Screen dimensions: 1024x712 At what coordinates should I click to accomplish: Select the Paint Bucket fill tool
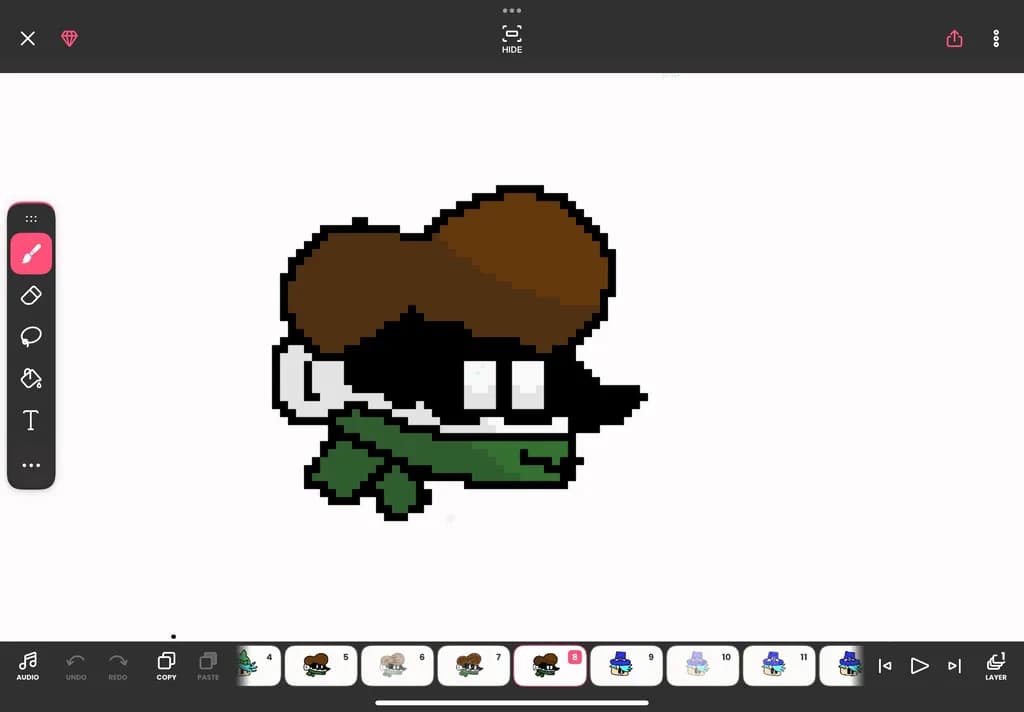click(31, 378)
